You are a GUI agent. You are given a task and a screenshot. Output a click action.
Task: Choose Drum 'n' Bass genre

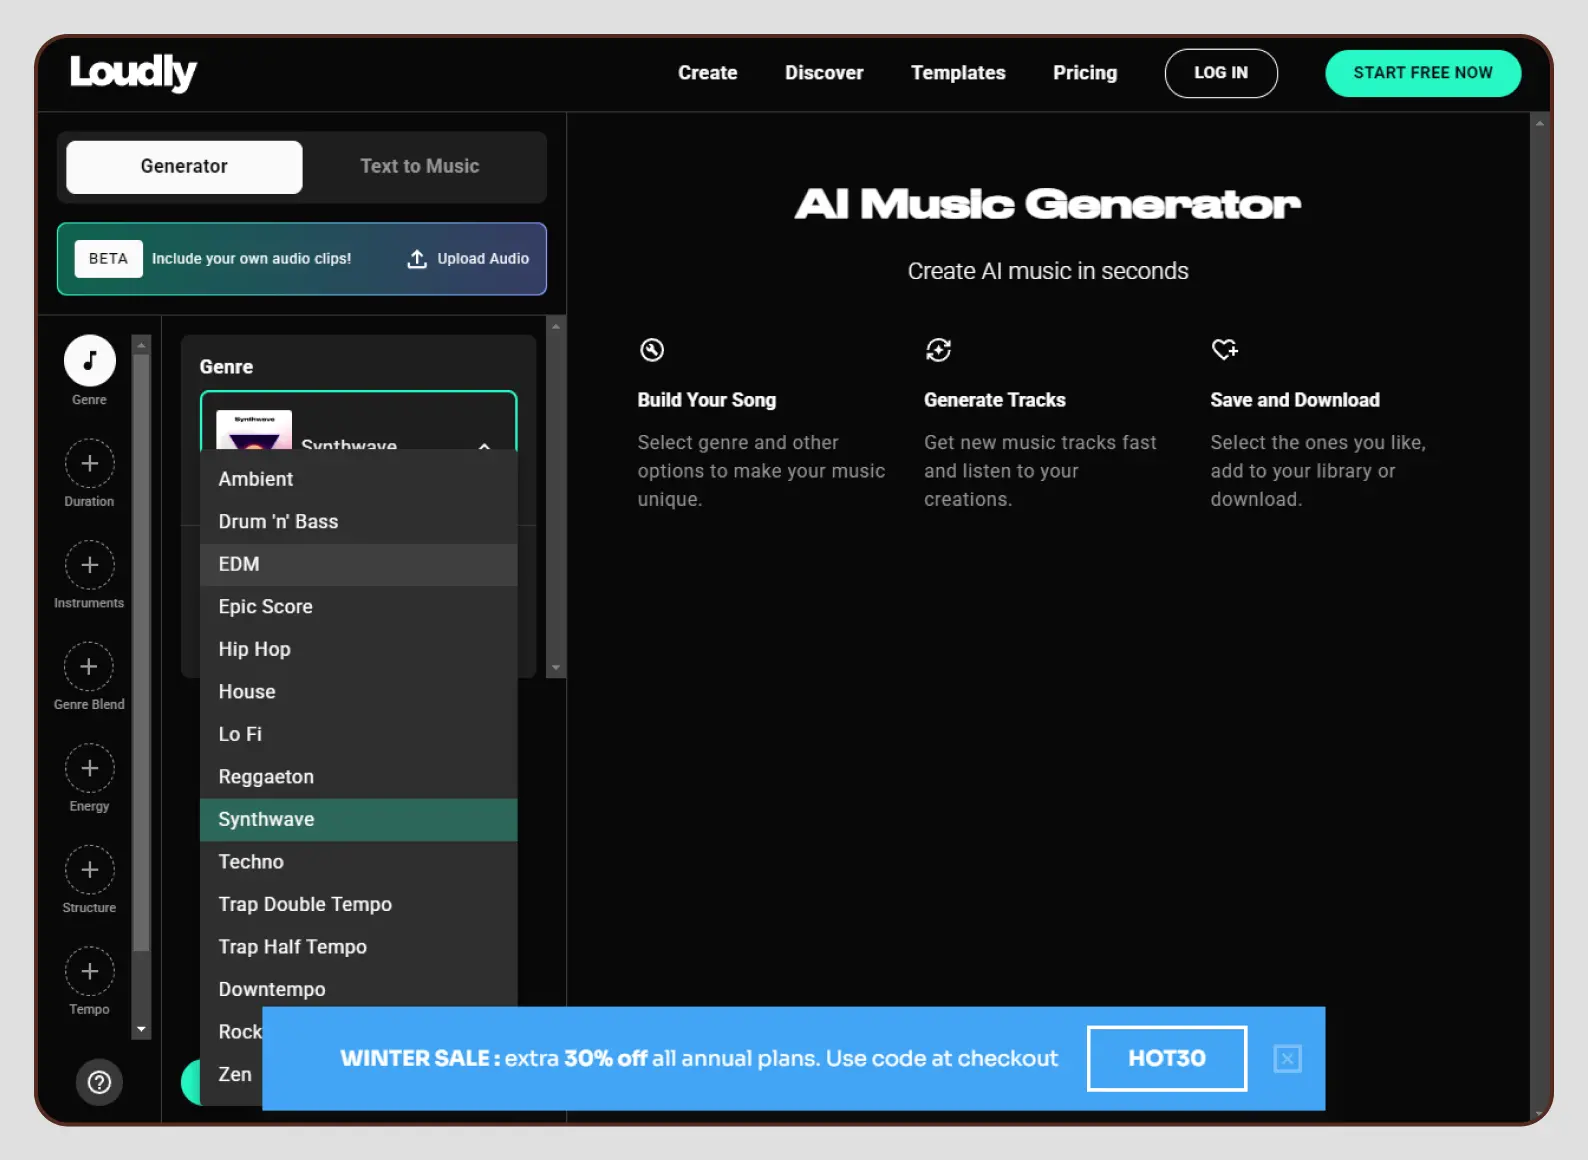pos(358,522)
